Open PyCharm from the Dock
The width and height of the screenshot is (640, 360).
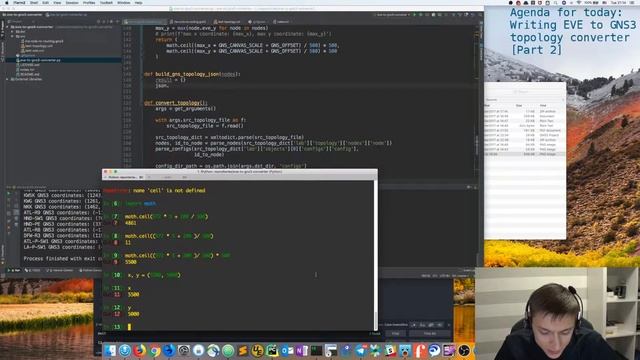[272, 350]
